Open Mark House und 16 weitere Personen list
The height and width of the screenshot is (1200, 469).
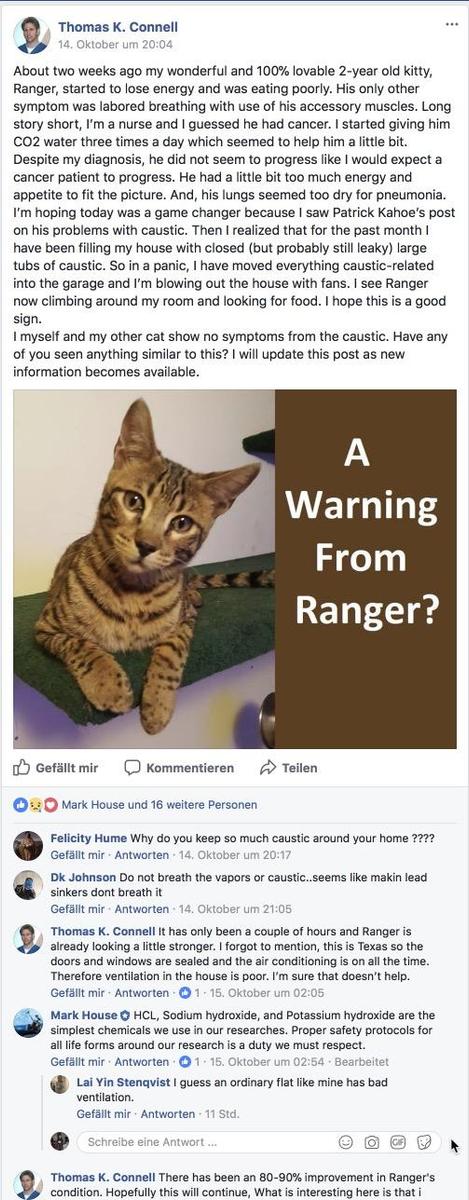[160, 804]
